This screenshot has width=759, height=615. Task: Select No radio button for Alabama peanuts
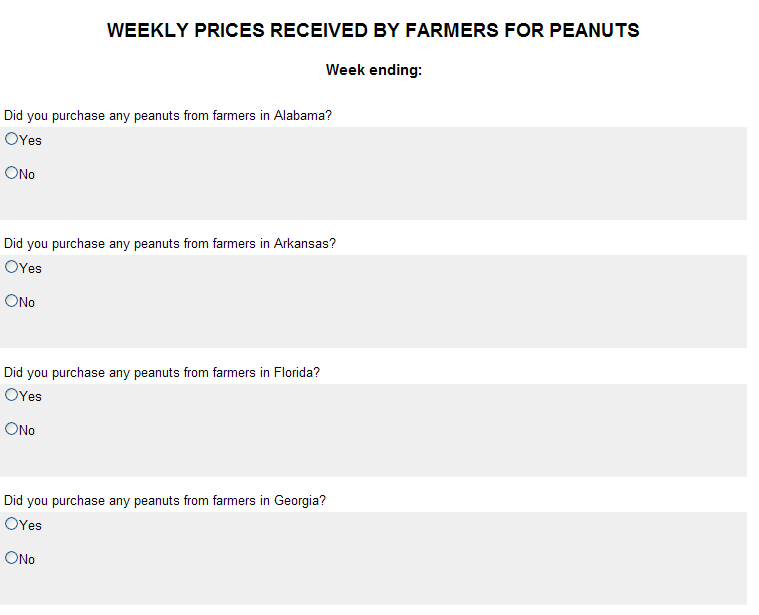(12, 173)
